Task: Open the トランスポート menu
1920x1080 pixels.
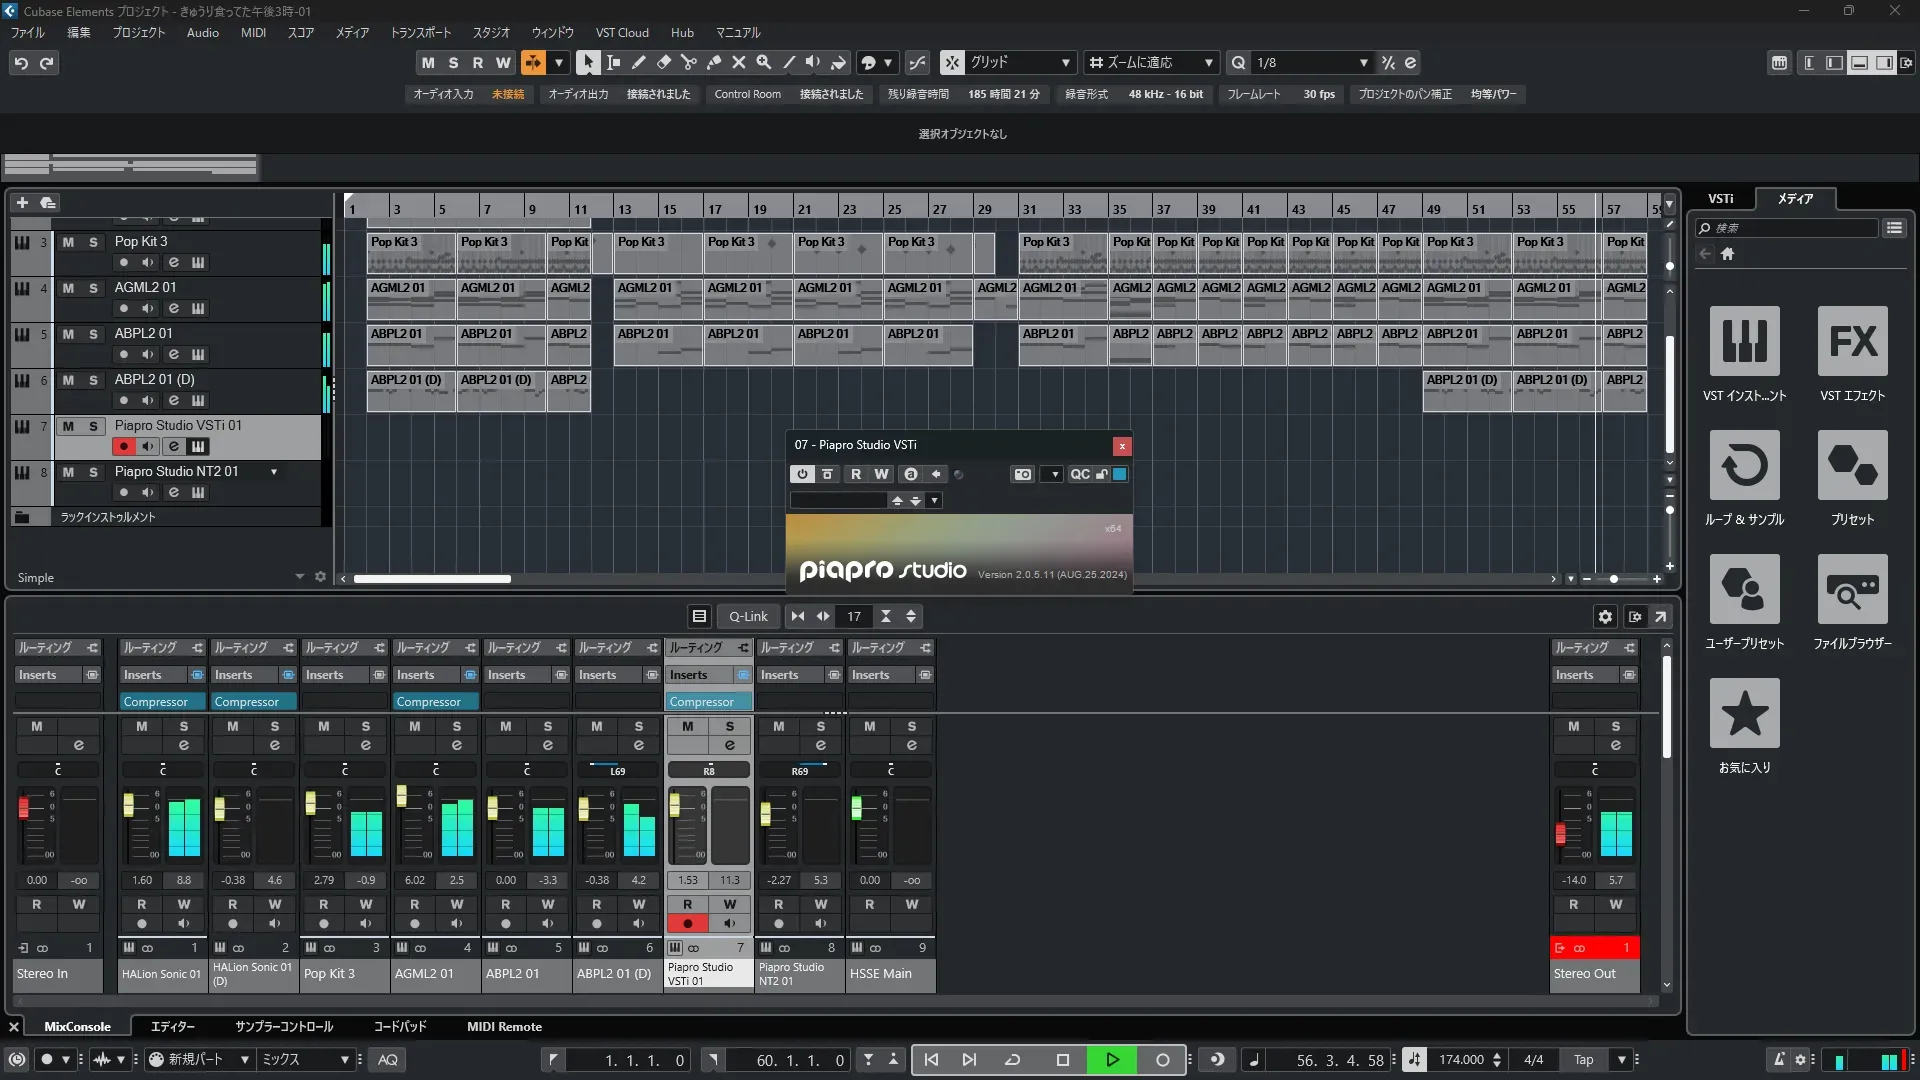Action: click(x=420, y=32)
